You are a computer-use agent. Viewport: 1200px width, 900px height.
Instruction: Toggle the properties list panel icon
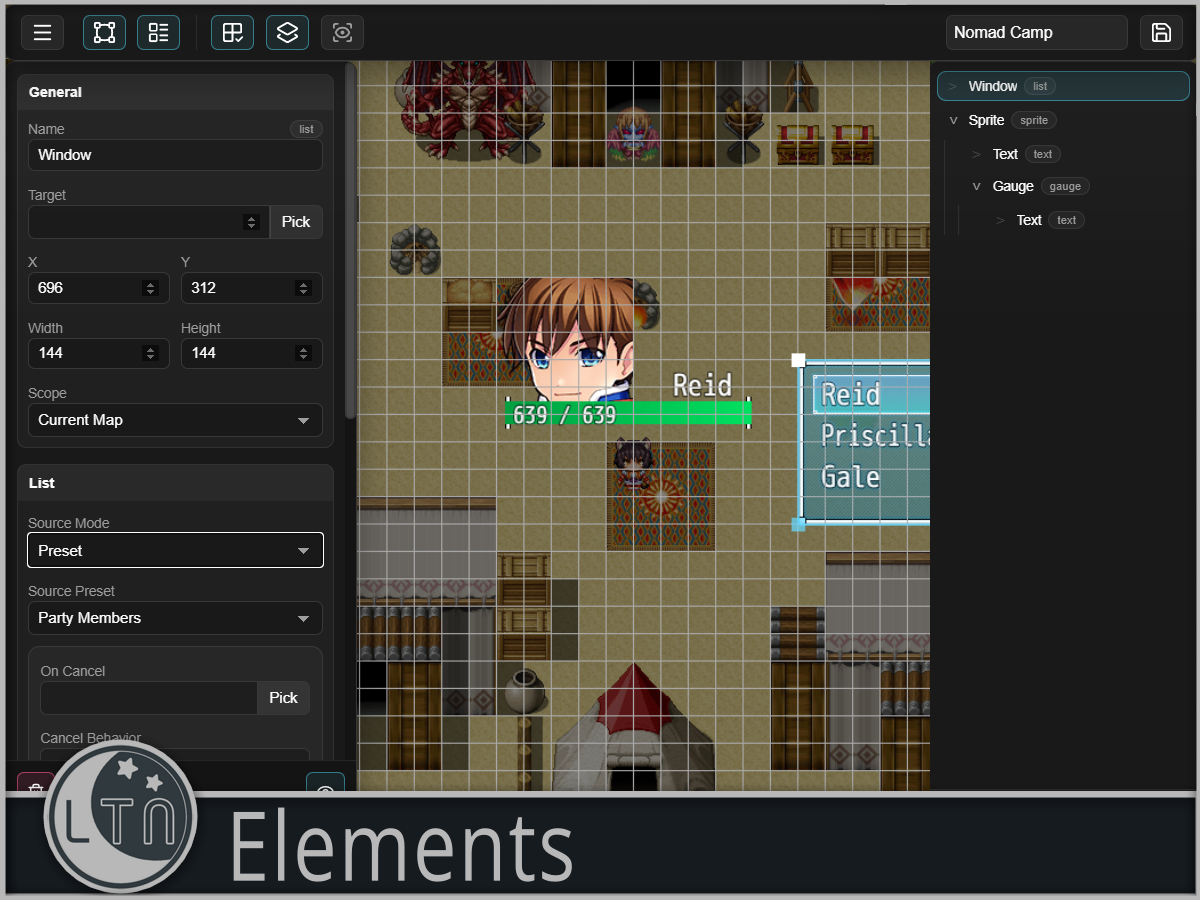pyautogui.click(x=158, y=33)
